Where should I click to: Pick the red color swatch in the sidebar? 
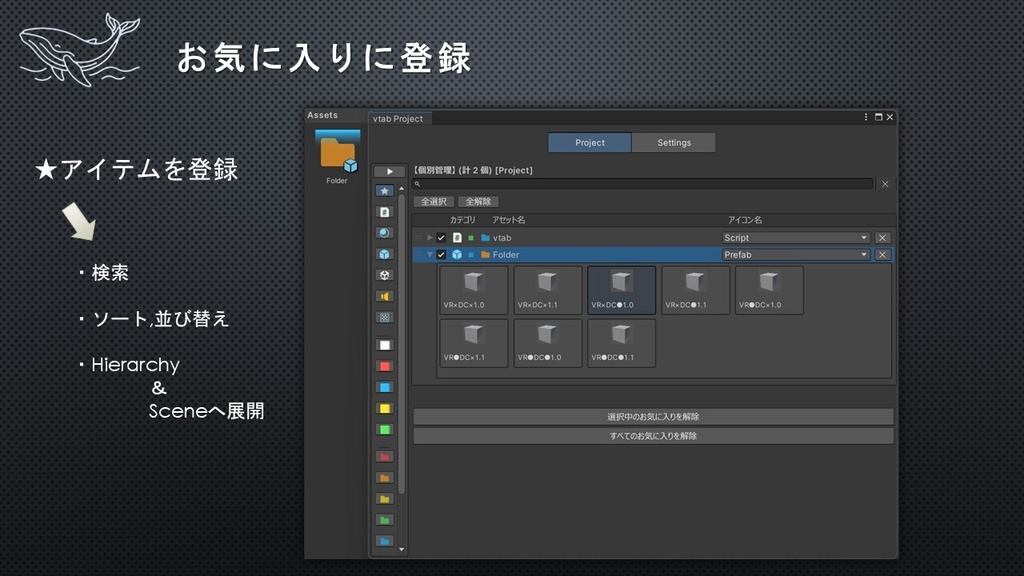click(x=385, y=366)
